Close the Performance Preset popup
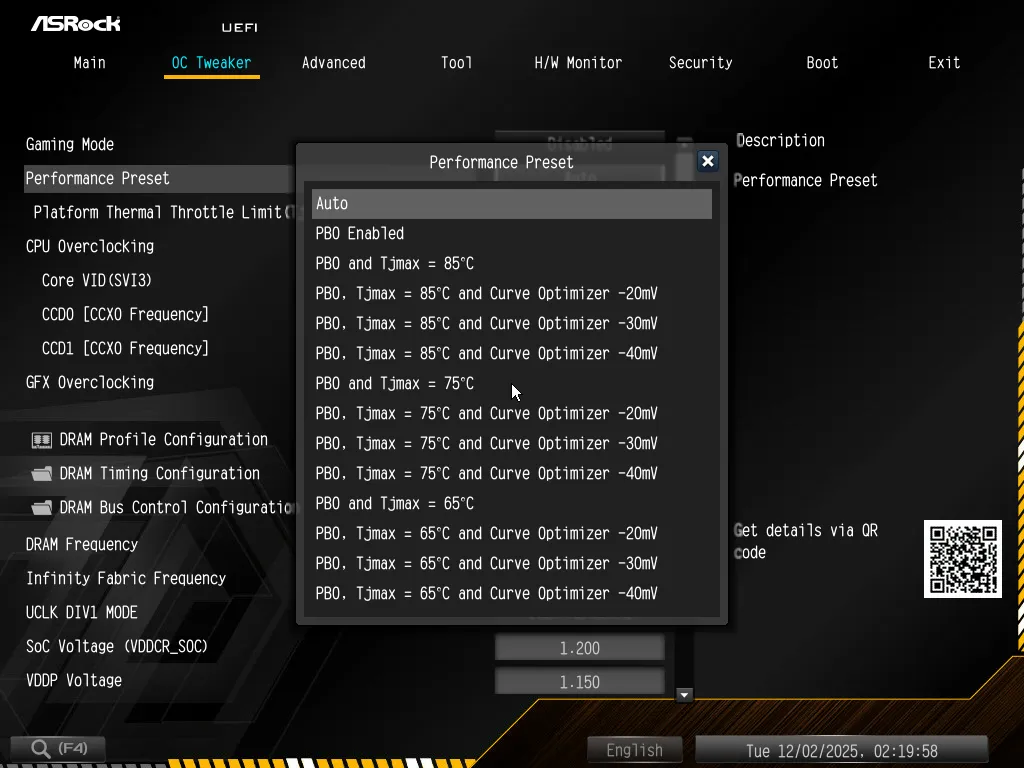The width and height of the screenshot is (1024, 768). (x=707, y=161)
